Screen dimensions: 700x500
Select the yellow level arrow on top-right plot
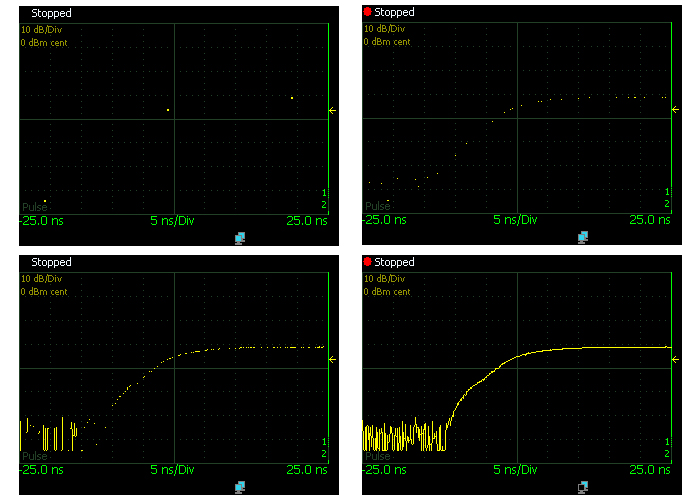[675, 110]
